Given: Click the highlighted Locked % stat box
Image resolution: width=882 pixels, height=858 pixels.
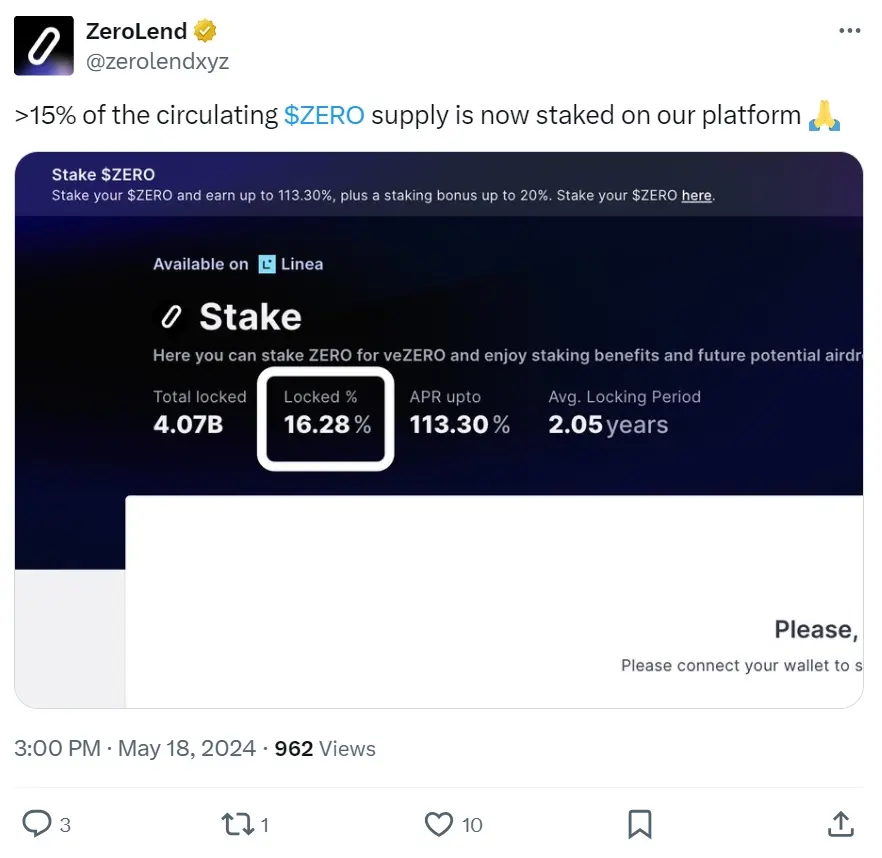Looking at the screenshot, I should [324, 420].
